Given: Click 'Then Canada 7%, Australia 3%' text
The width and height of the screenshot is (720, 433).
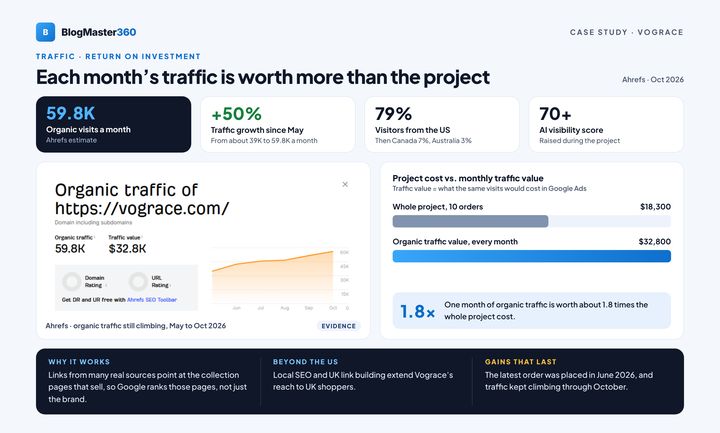Looking at the screenshot, I should click(x=423, y=141).
